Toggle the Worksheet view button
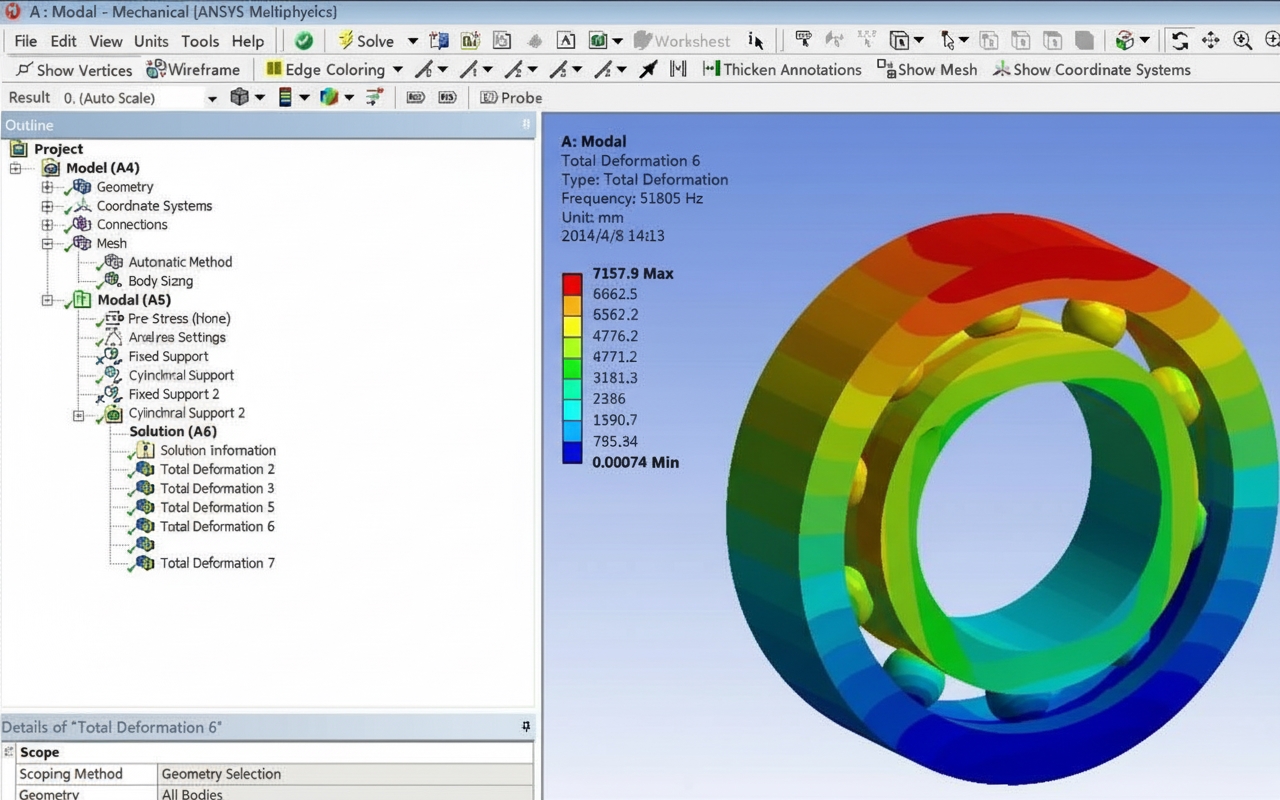This screenshot has width=1280, height=800. (683, 41)
